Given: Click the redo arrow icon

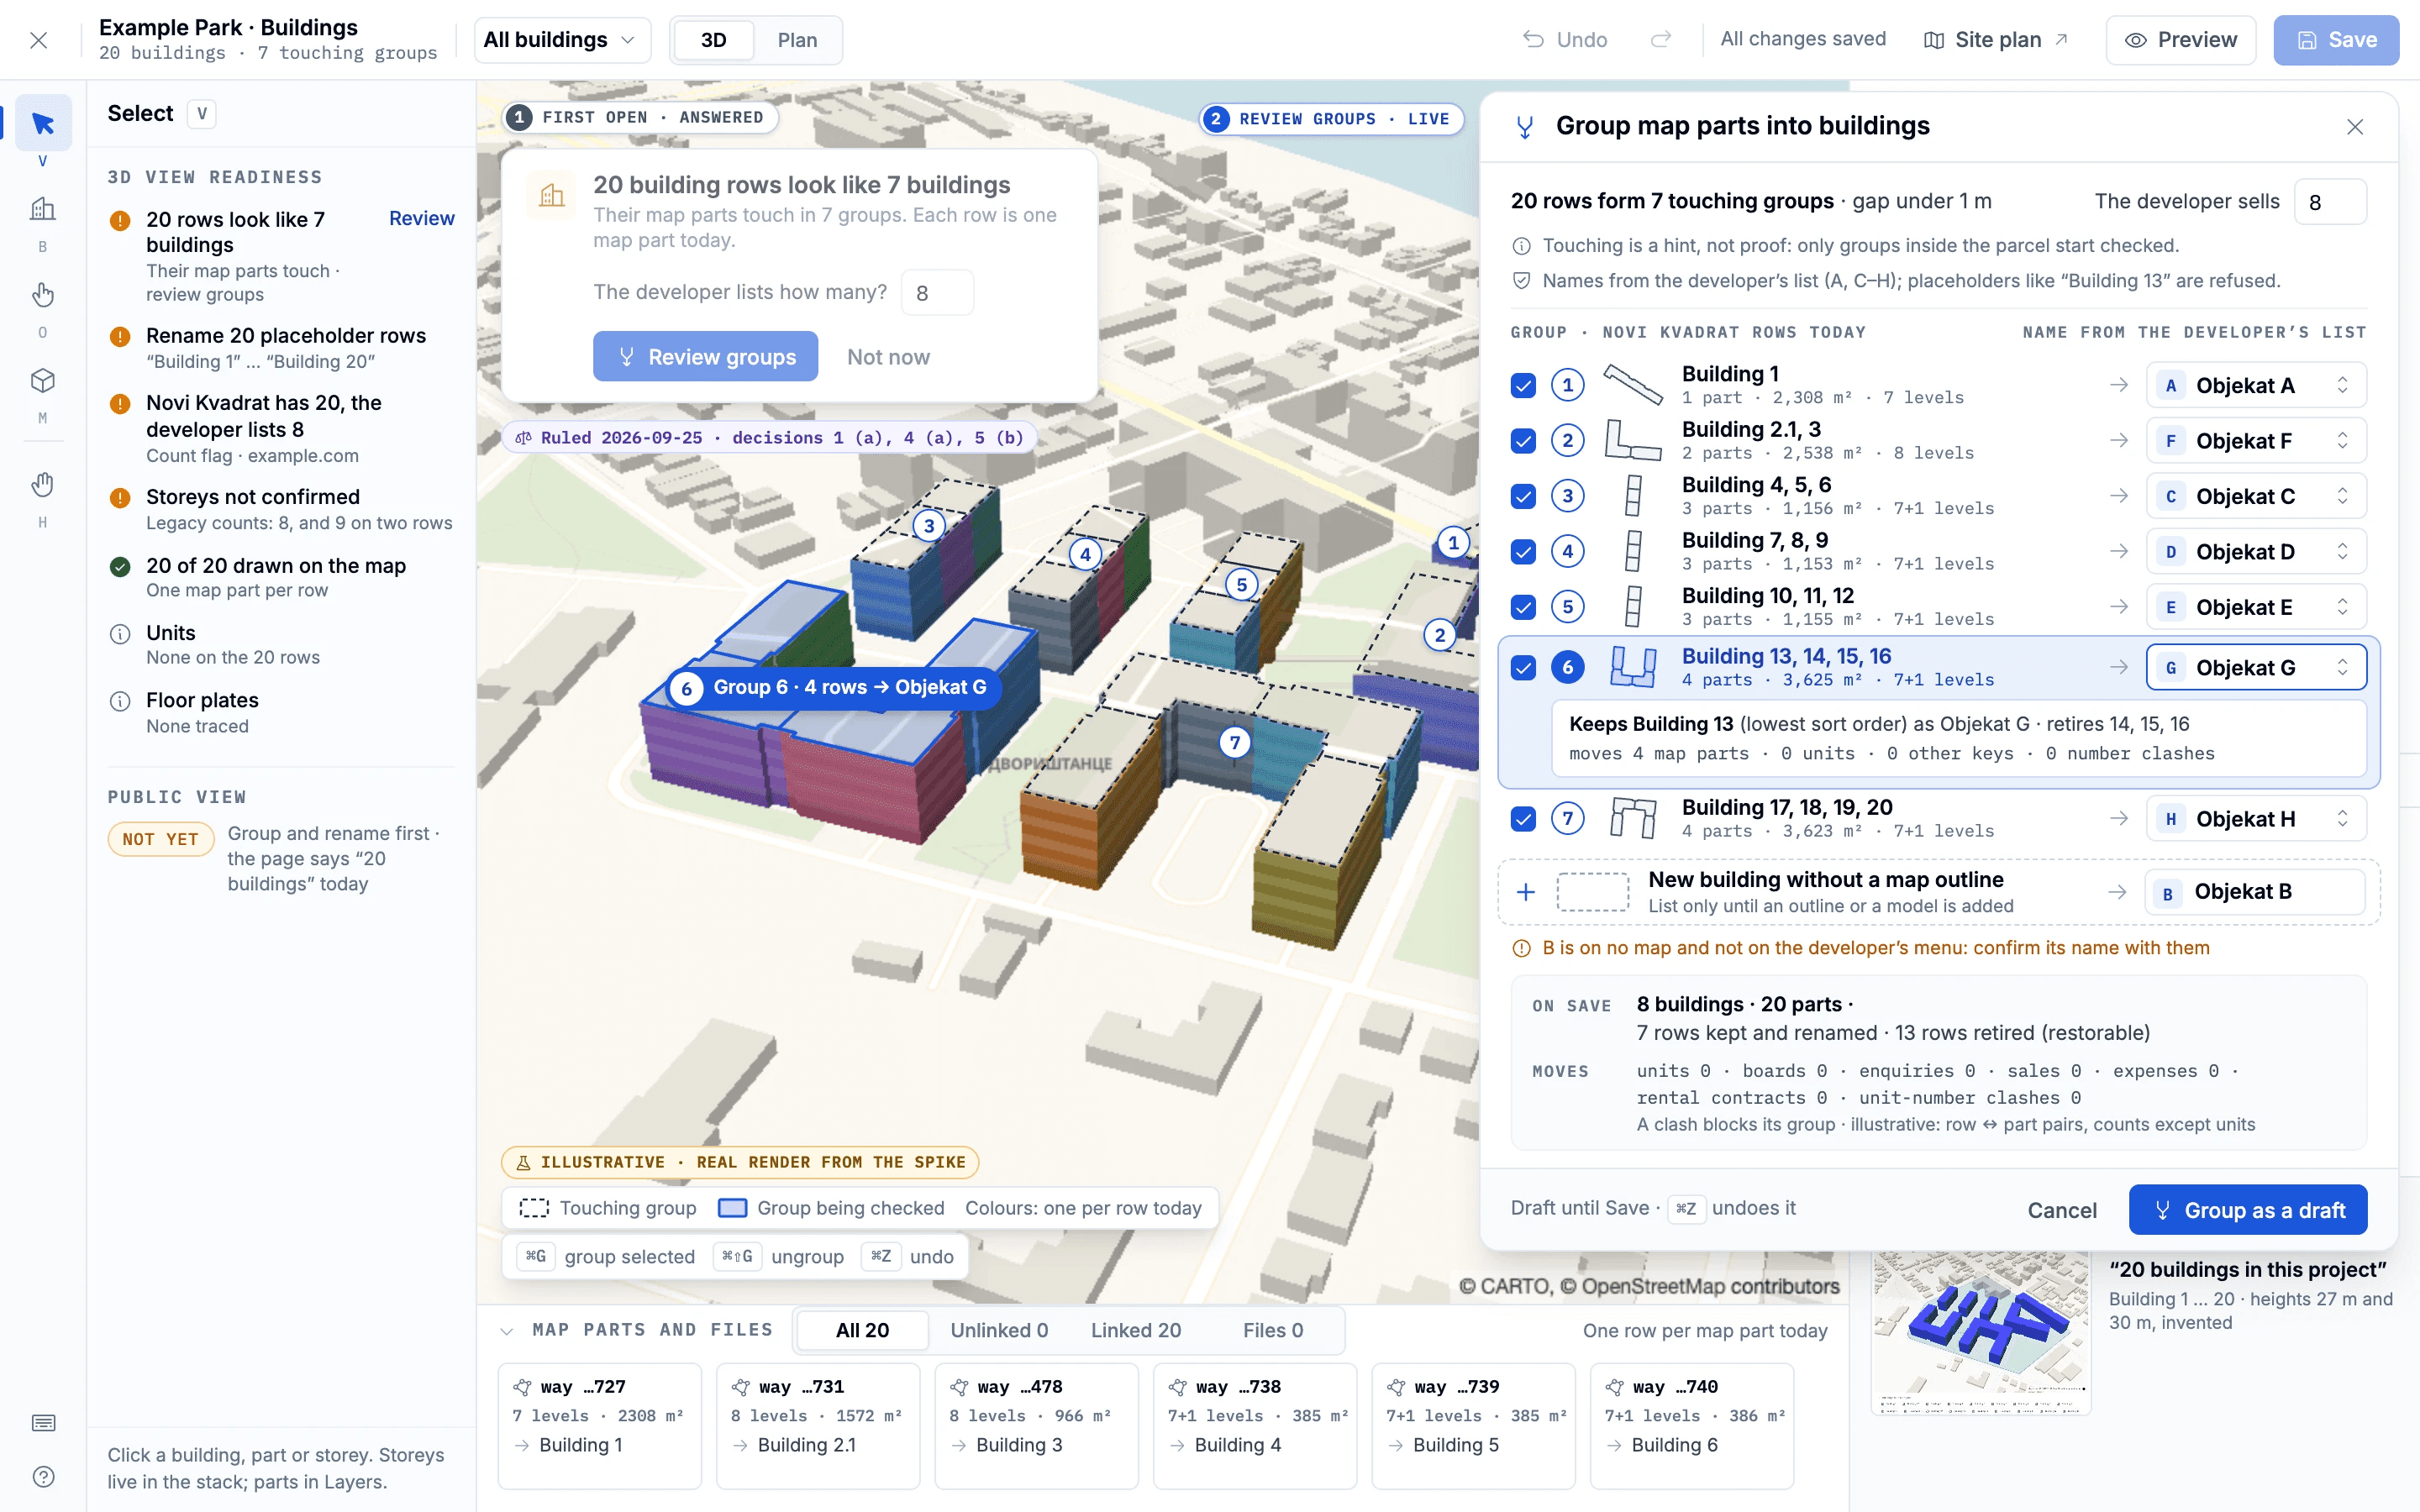Looking at the screenshot, I should point(1661,40).
